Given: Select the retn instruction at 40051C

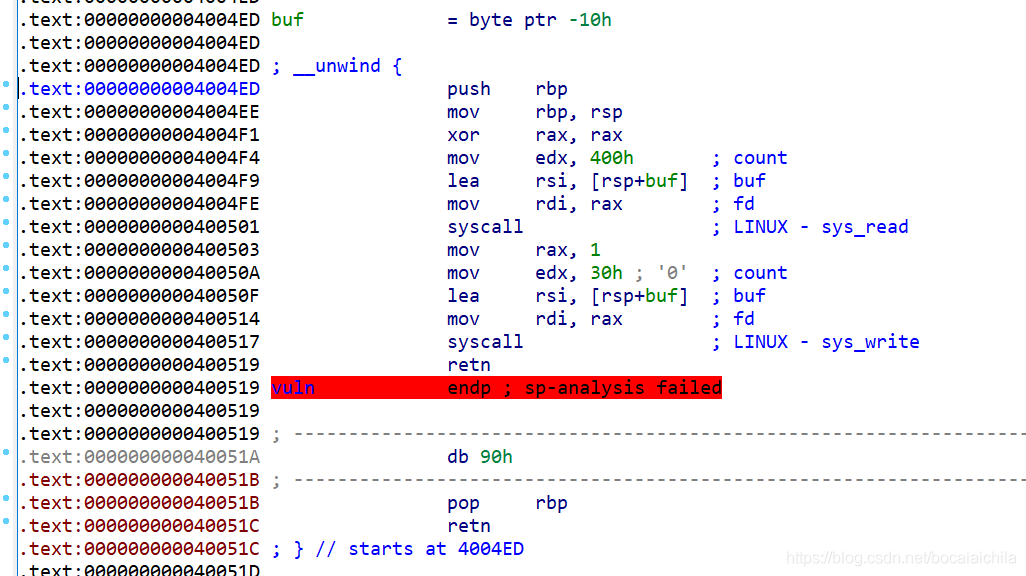Looking at the screenshot, I should click(x=469, y=526).
